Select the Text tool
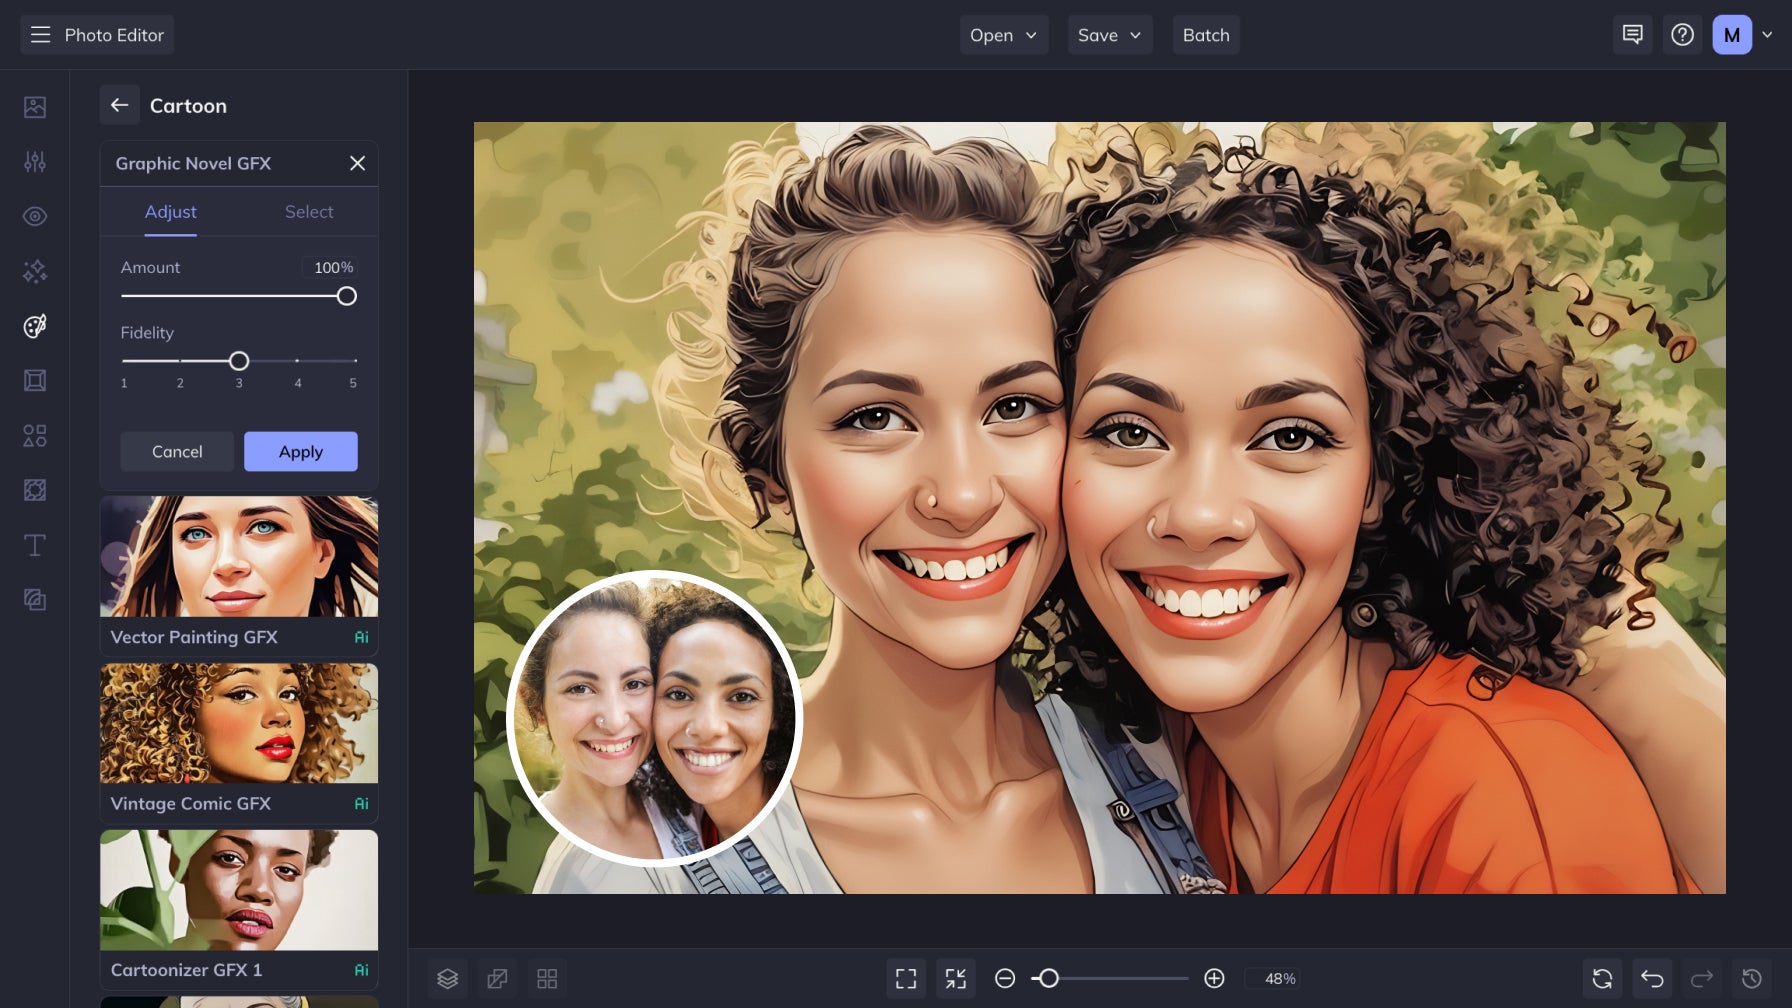This screenshot has height=1008, width=1792. click(35, 545)
